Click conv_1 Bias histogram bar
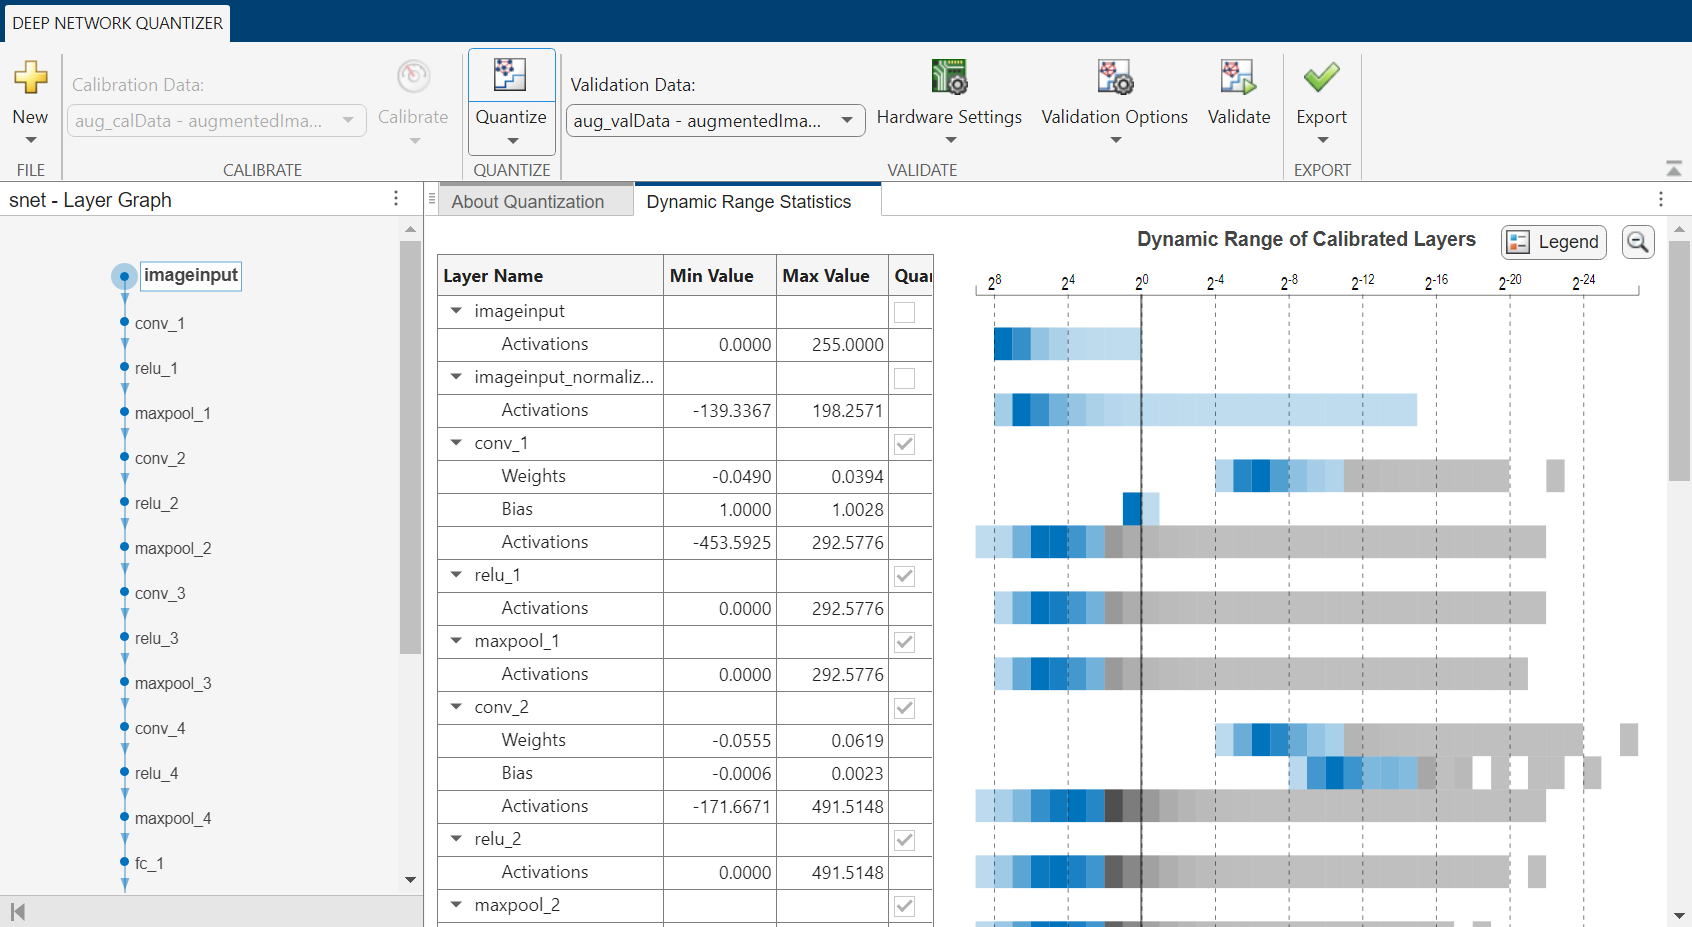 [1141, 509]
